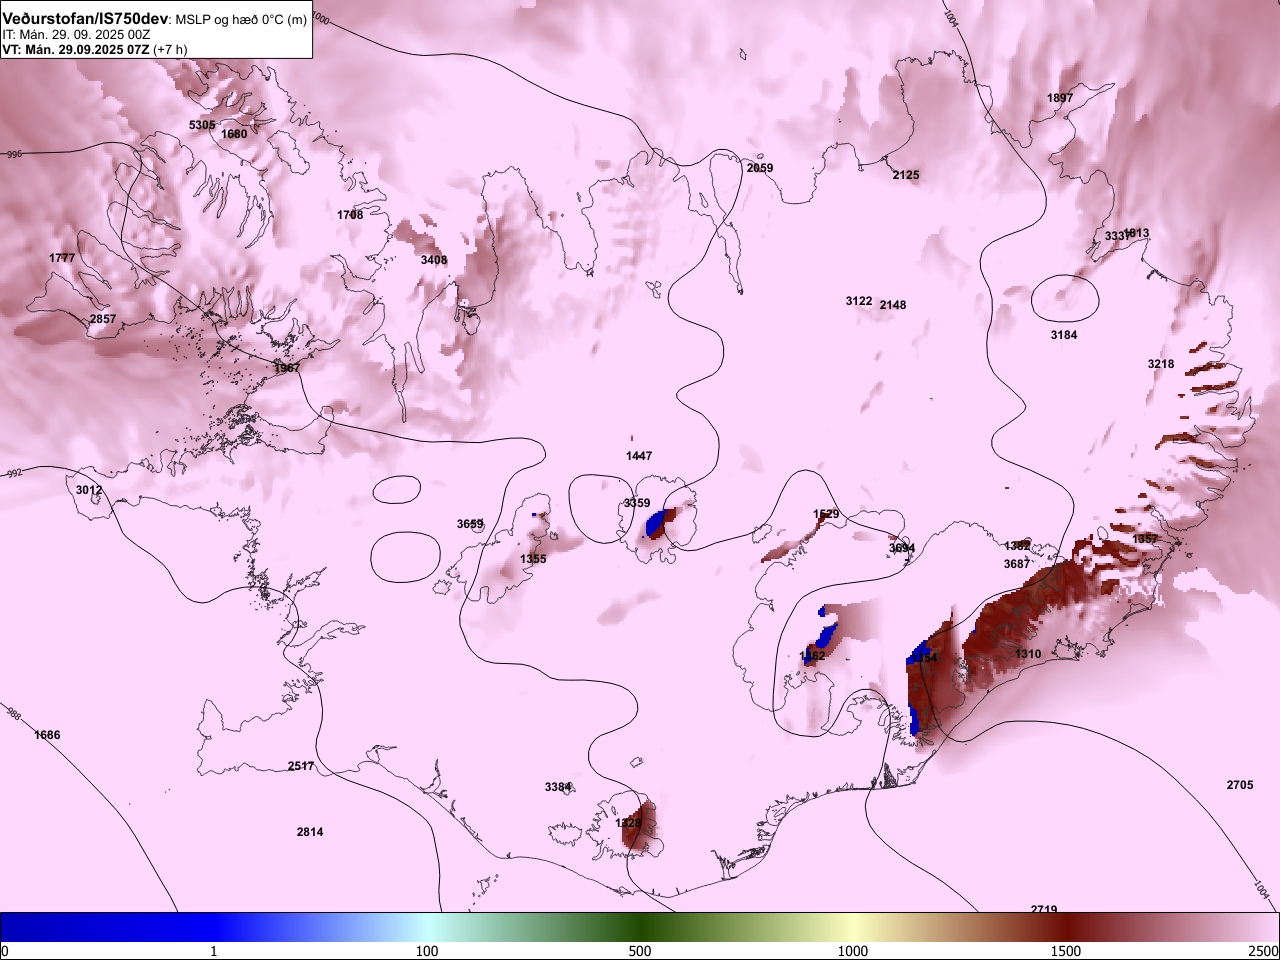Select the 1777 map value

click(x=62, y=258)
